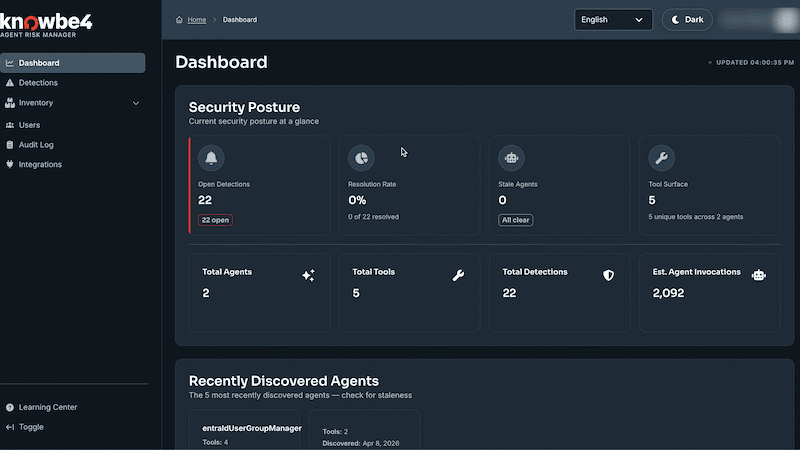The image size is (800, 450).
Task: Click the All clear badge
Action: click(x=515, y=220)
